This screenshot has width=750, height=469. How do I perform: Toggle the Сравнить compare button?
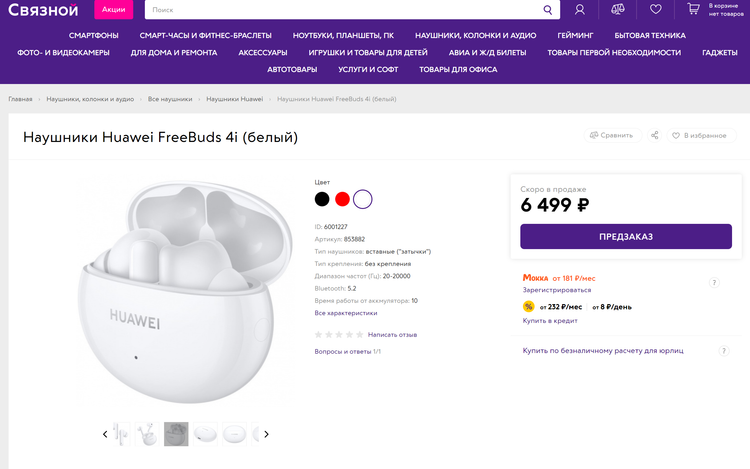[x=611, y=135]
